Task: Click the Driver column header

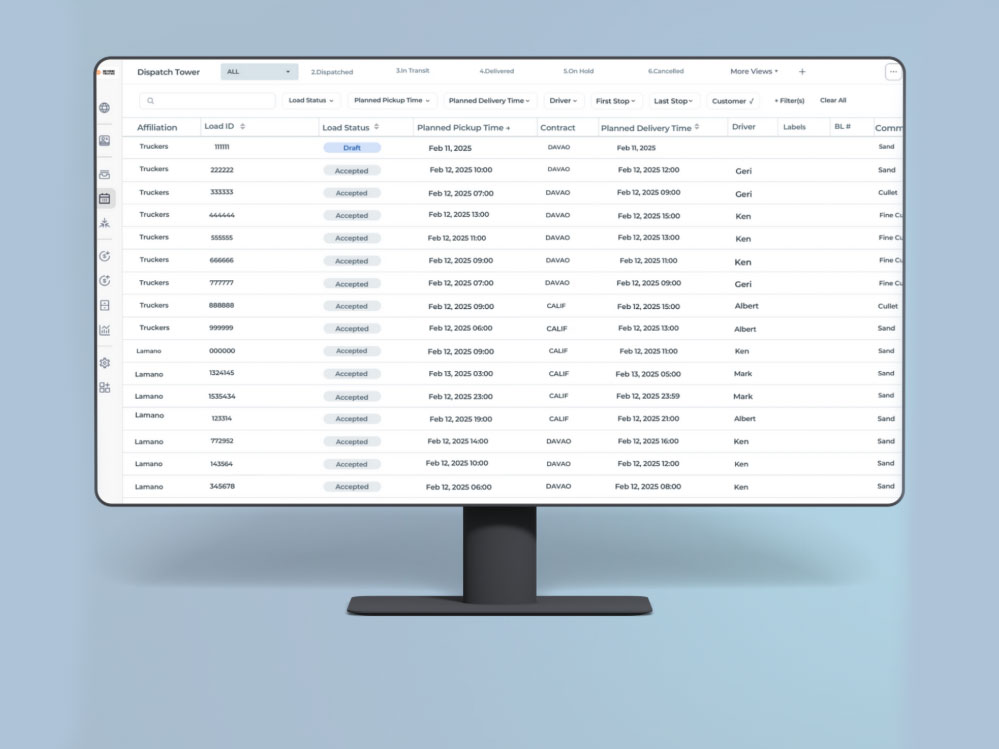Action: click(744, 127)
